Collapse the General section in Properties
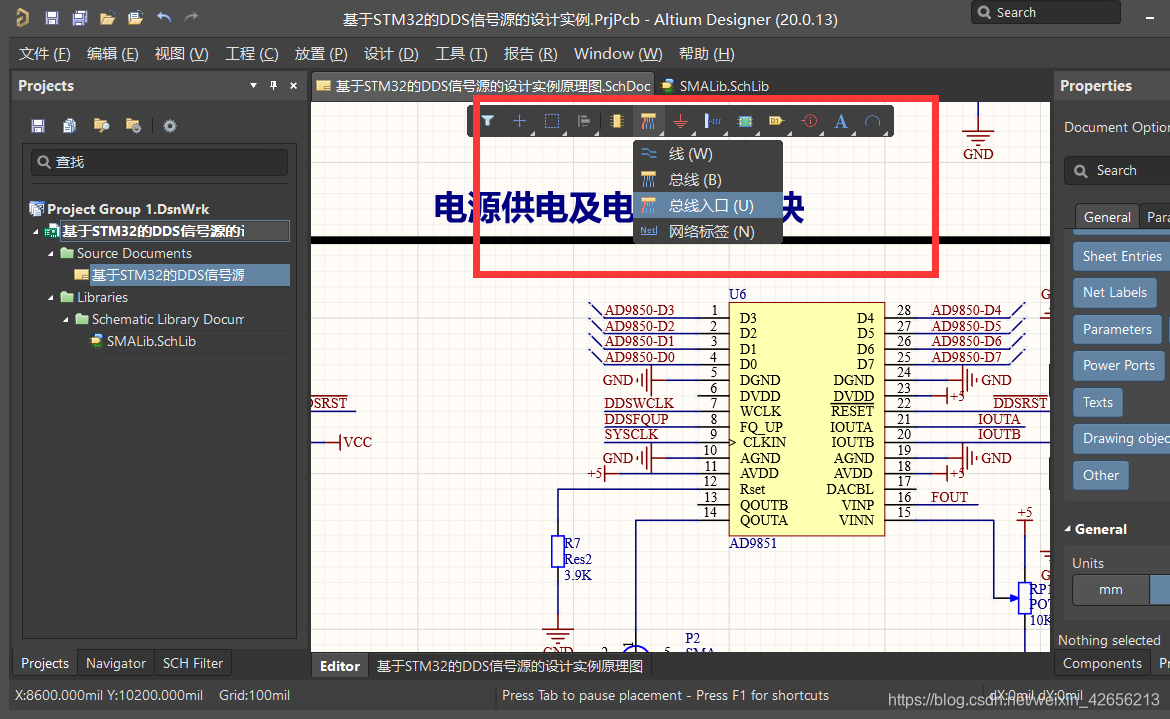Image resolution: width=1170 pixels, height=719 pixels. coord(1067,529)
